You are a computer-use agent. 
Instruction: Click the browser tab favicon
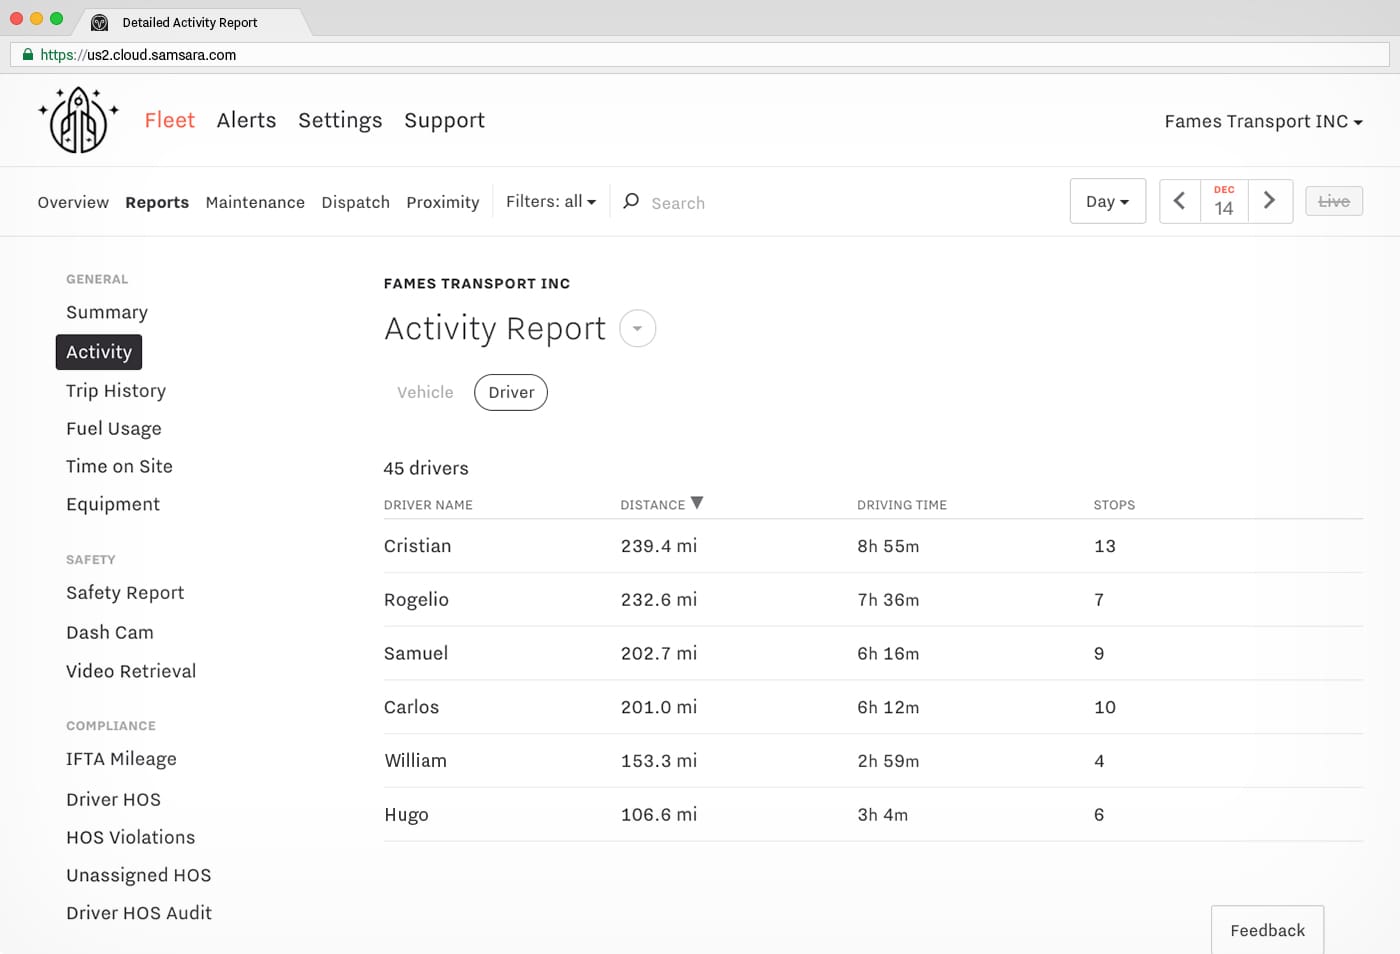click(100, 22)
